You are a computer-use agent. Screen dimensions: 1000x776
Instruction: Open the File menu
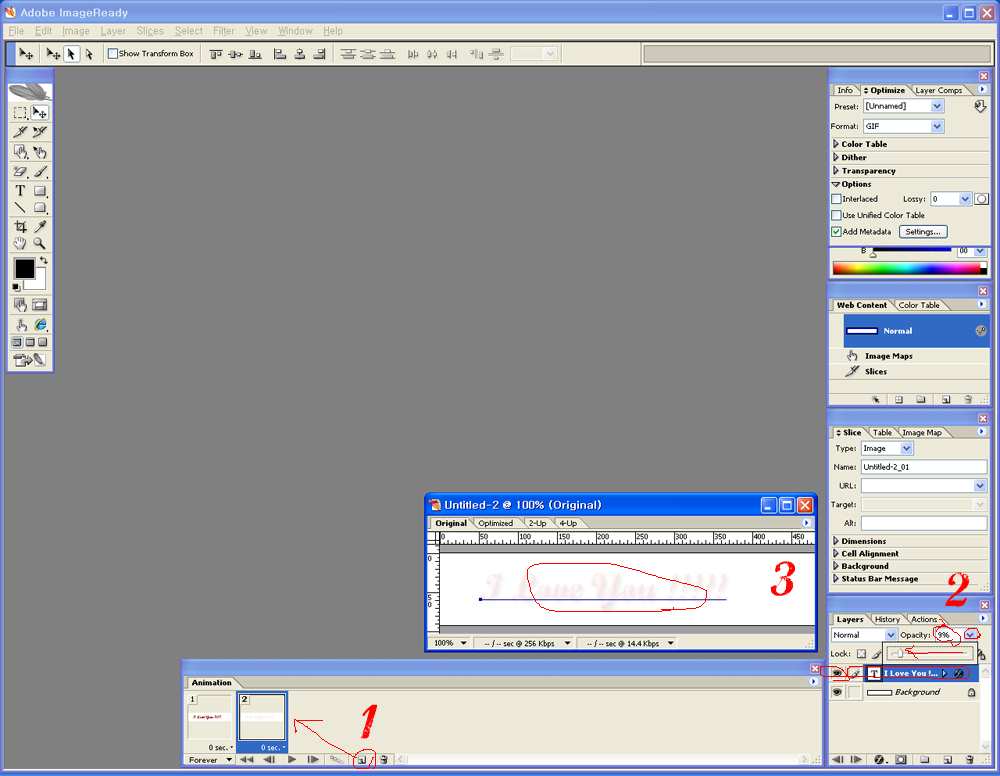coord(16,31)
